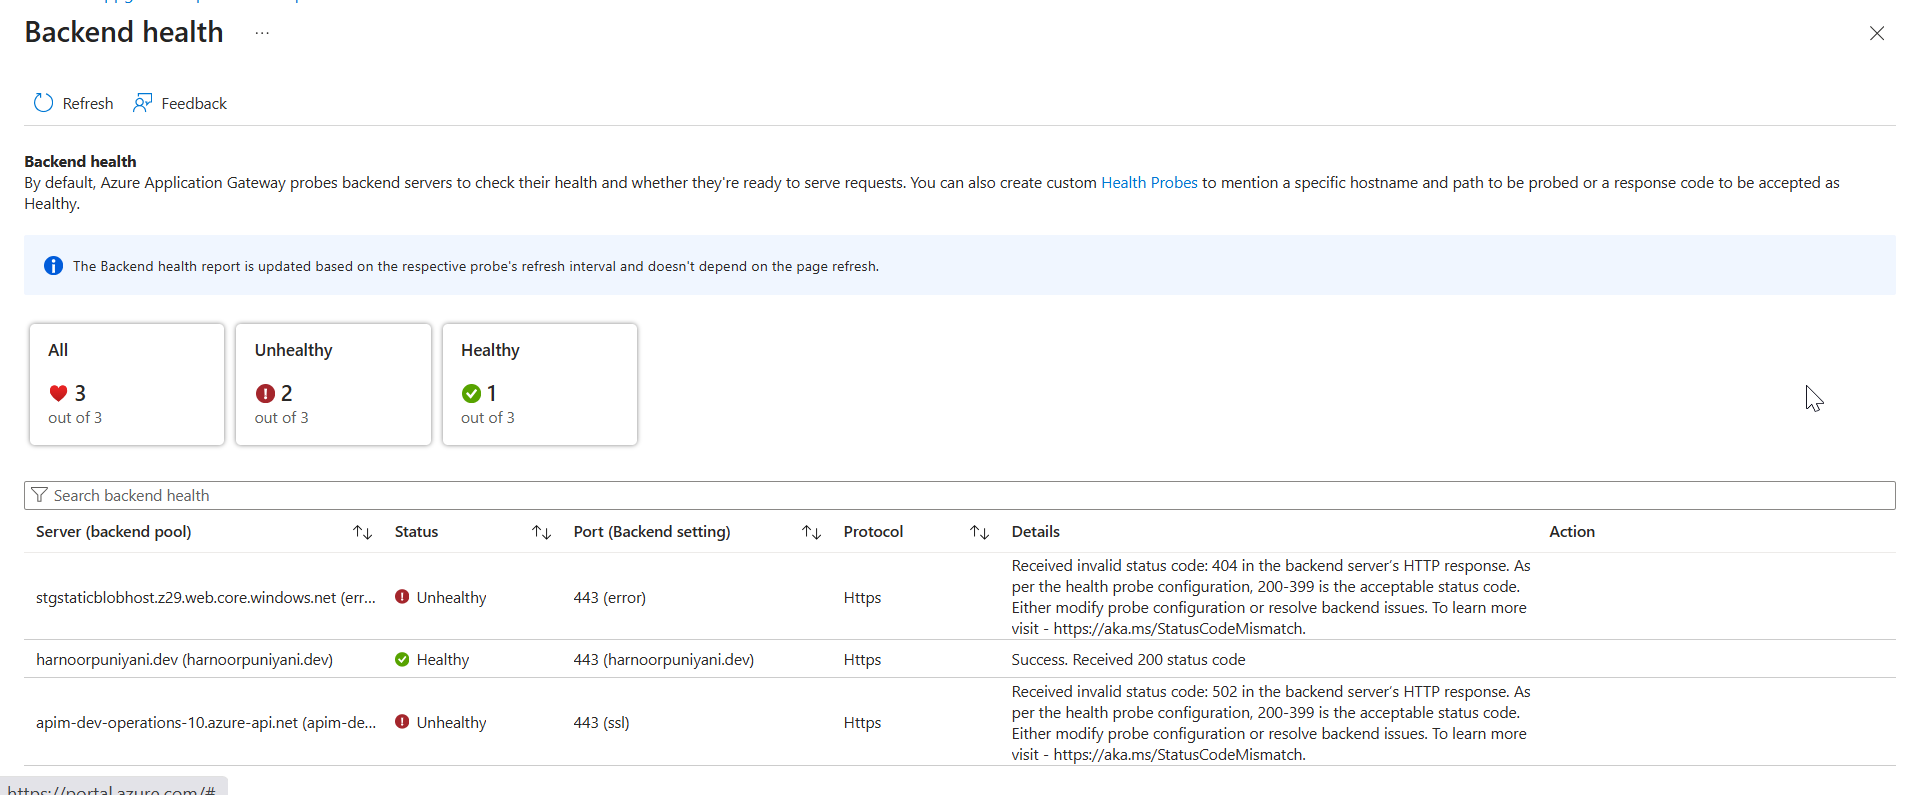Click into the Search backend health field
The height and width of the screenshot is (795, 1911).
[960, 495]
